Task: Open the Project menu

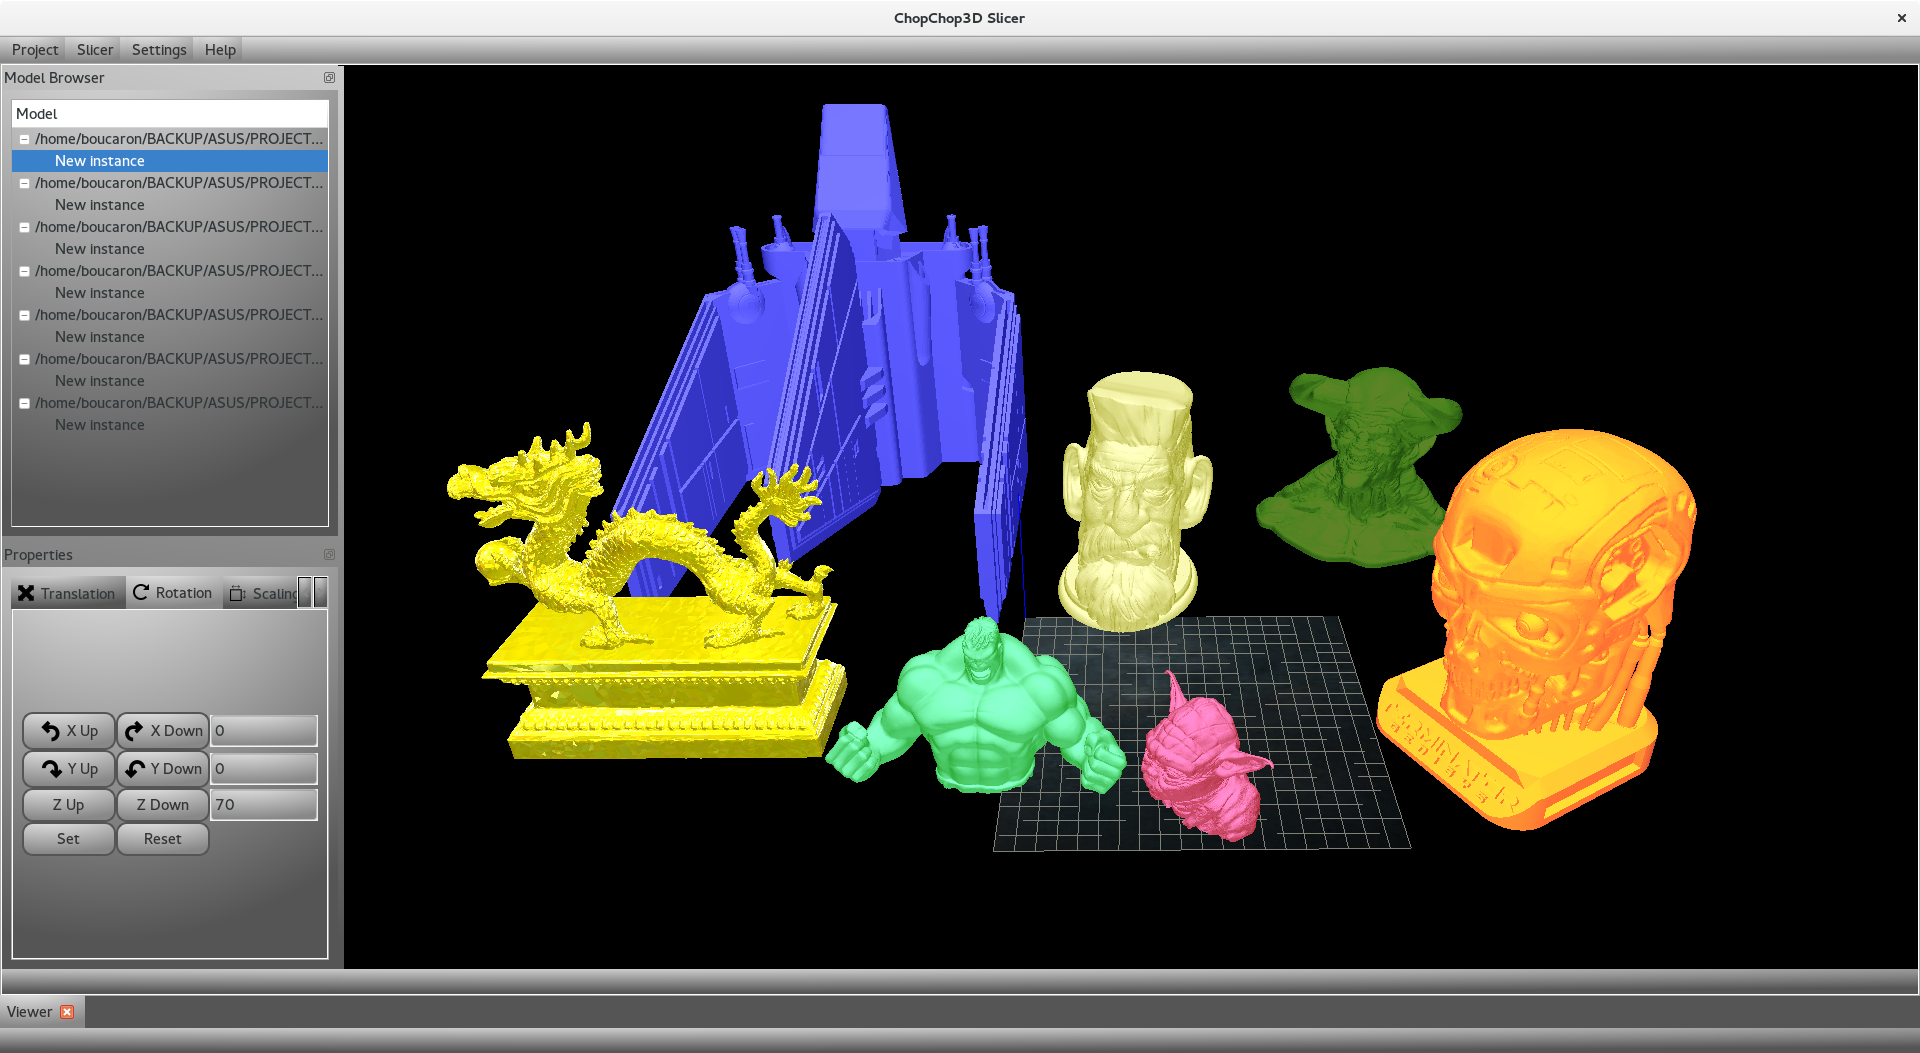Action: 35,50
